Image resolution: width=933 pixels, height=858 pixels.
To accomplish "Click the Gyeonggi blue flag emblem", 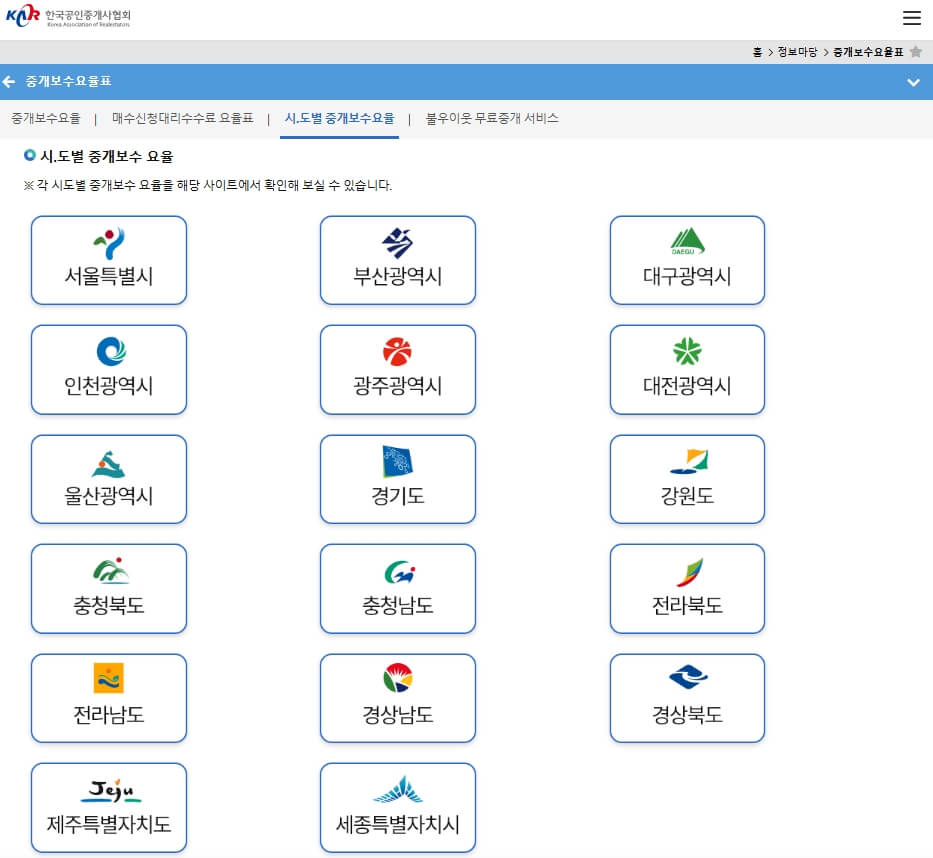I will coord(397,461).
